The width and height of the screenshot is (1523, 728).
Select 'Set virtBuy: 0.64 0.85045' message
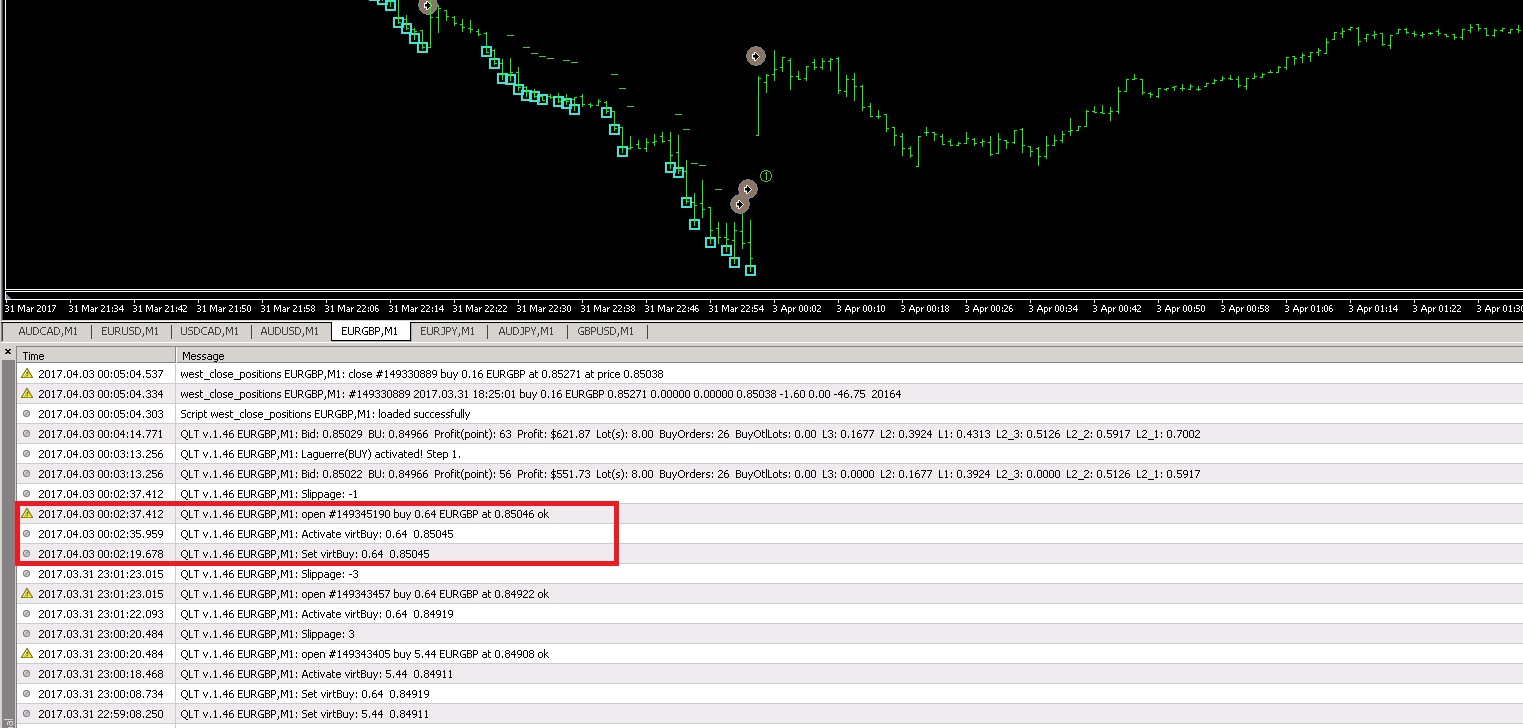coord(305,554)
